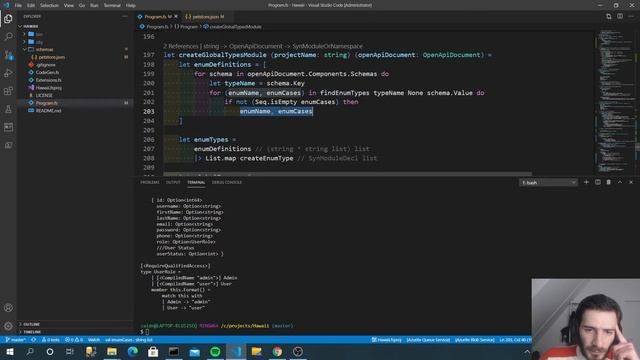Open OBS Studio from taskbar
Screen dimensions: 640x360
[298, 351]
